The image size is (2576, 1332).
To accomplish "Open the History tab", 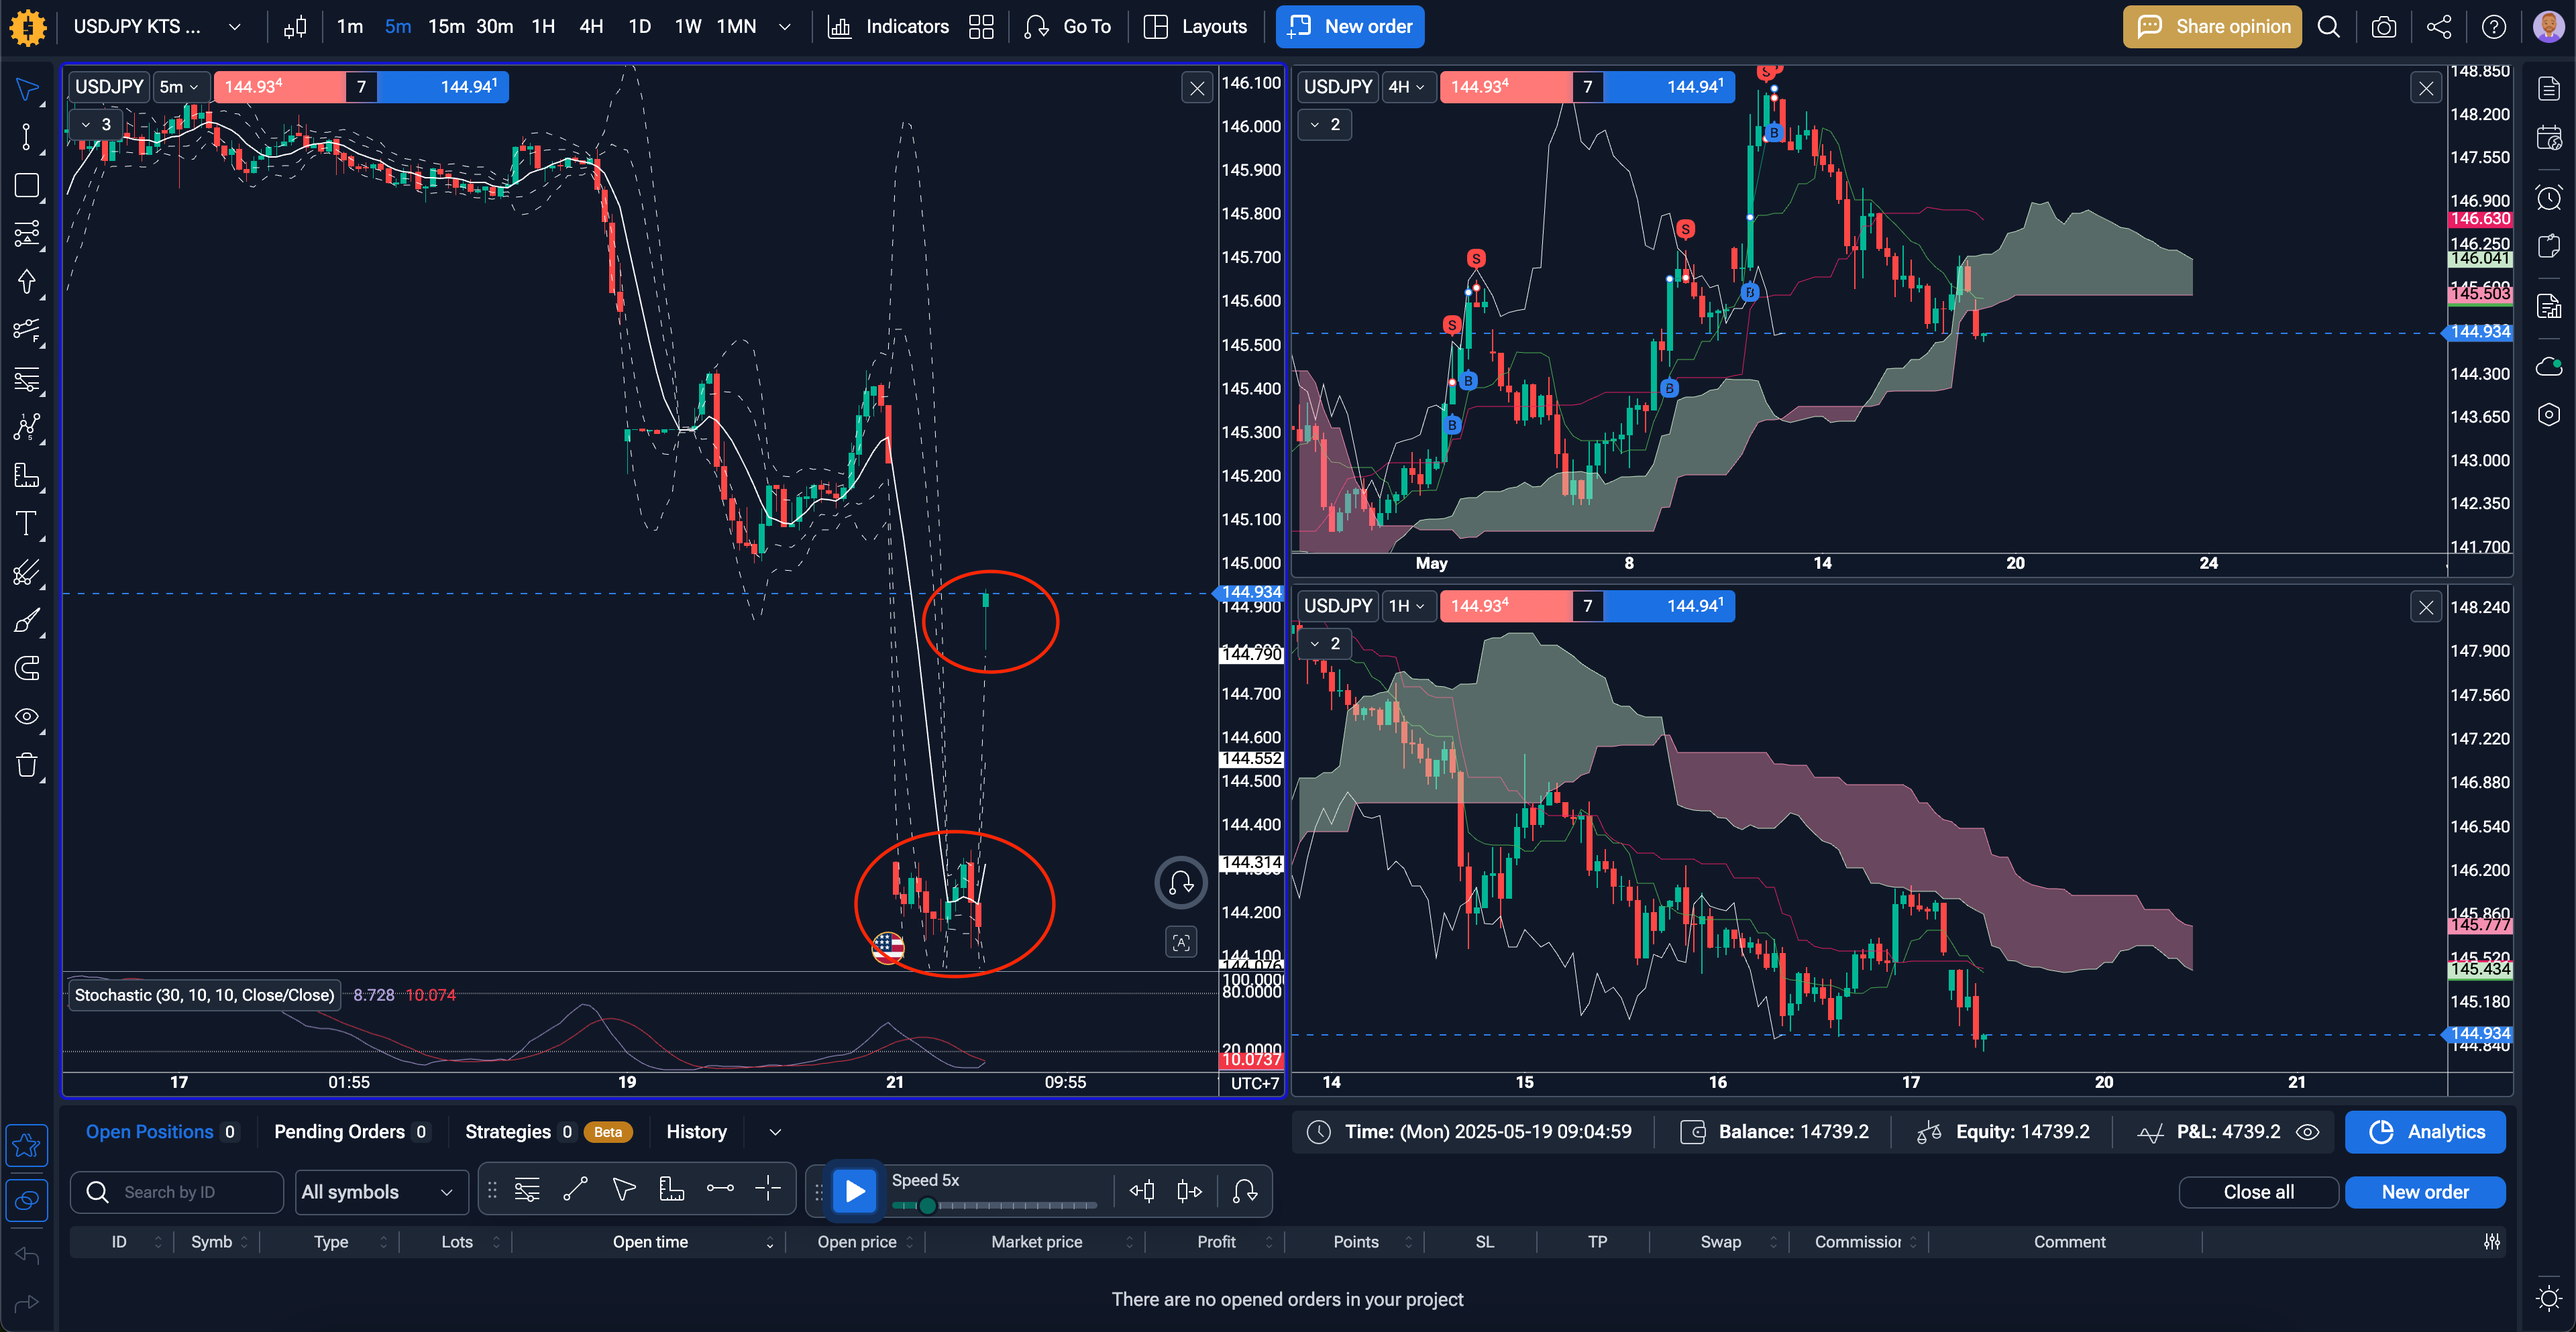I will 696,1132.
